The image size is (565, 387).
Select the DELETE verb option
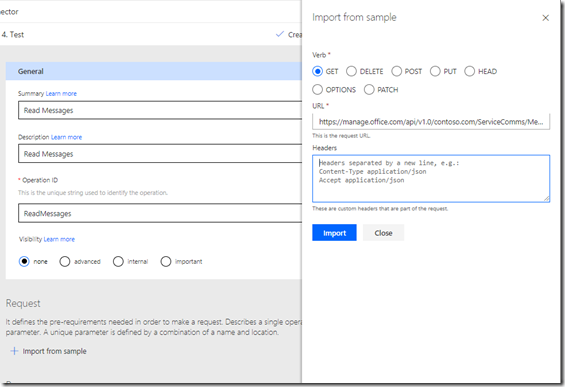(351, 71)
